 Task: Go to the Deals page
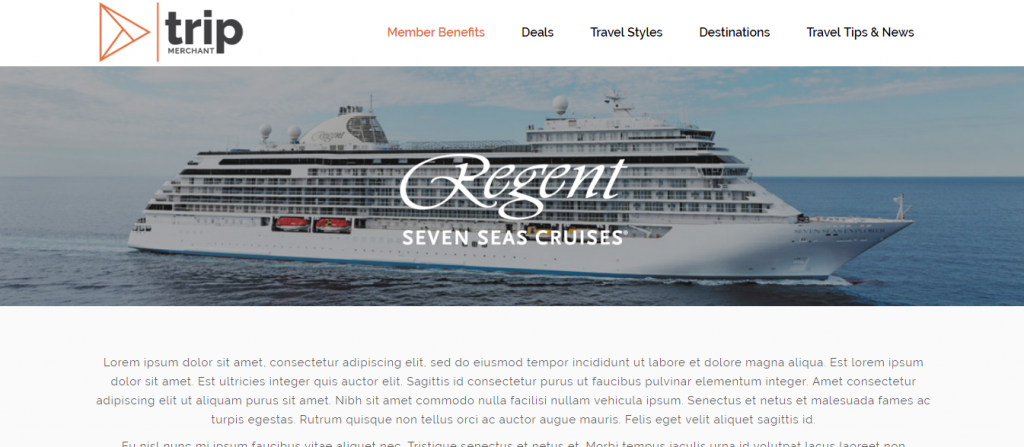pyautogui.click(x=537, y=32)
